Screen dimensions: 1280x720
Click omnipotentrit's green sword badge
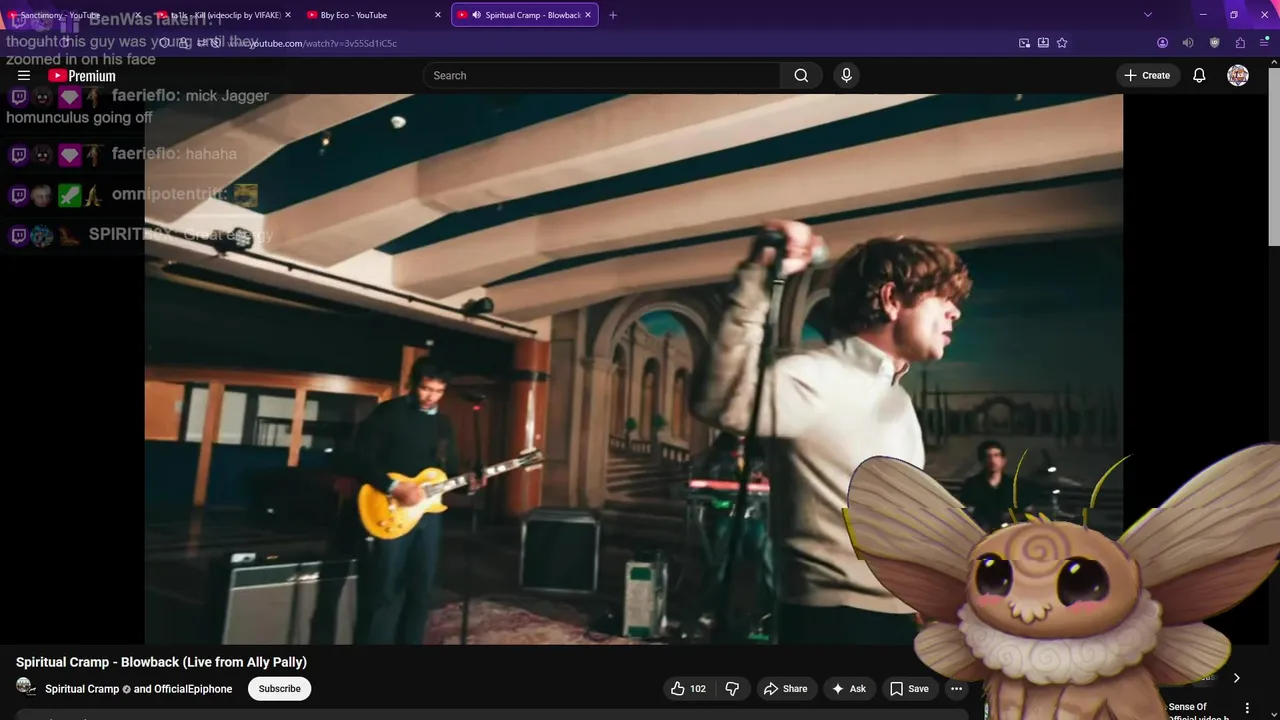69,195
